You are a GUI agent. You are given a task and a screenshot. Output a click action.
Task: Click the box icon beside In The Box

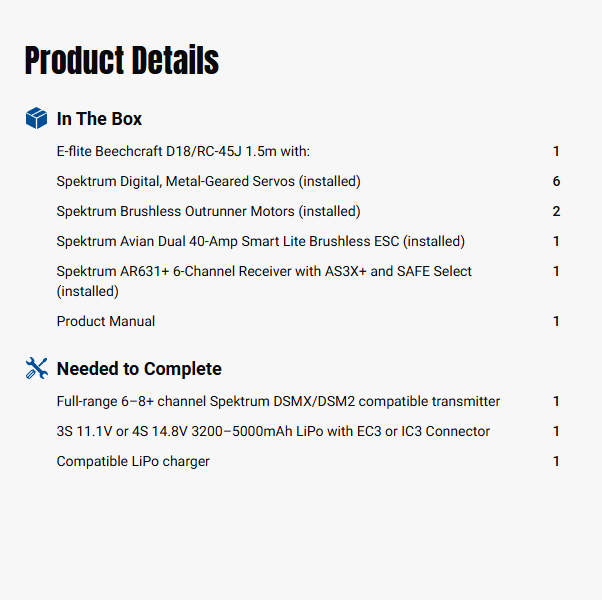36,119
